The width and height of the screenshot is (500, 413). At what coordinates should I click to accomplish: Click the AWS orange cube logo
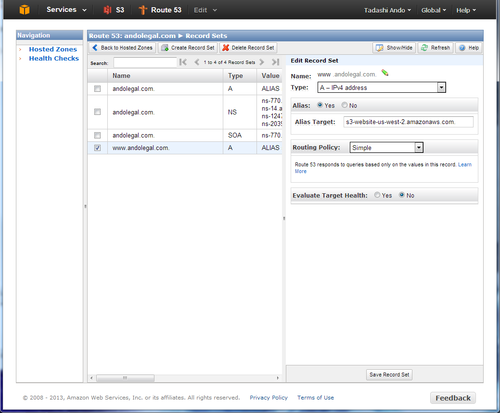[x=24, y=10]
